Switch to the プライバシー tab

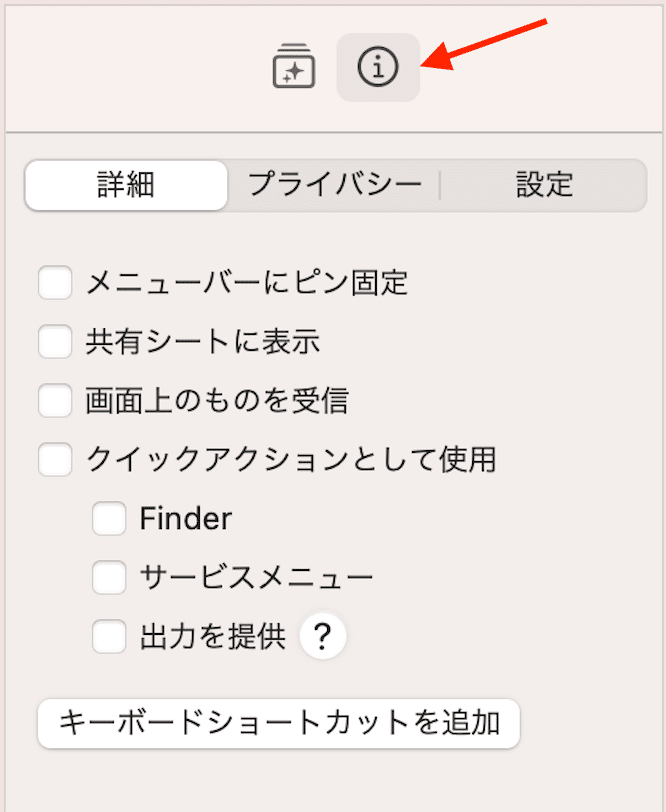(334, 185)
